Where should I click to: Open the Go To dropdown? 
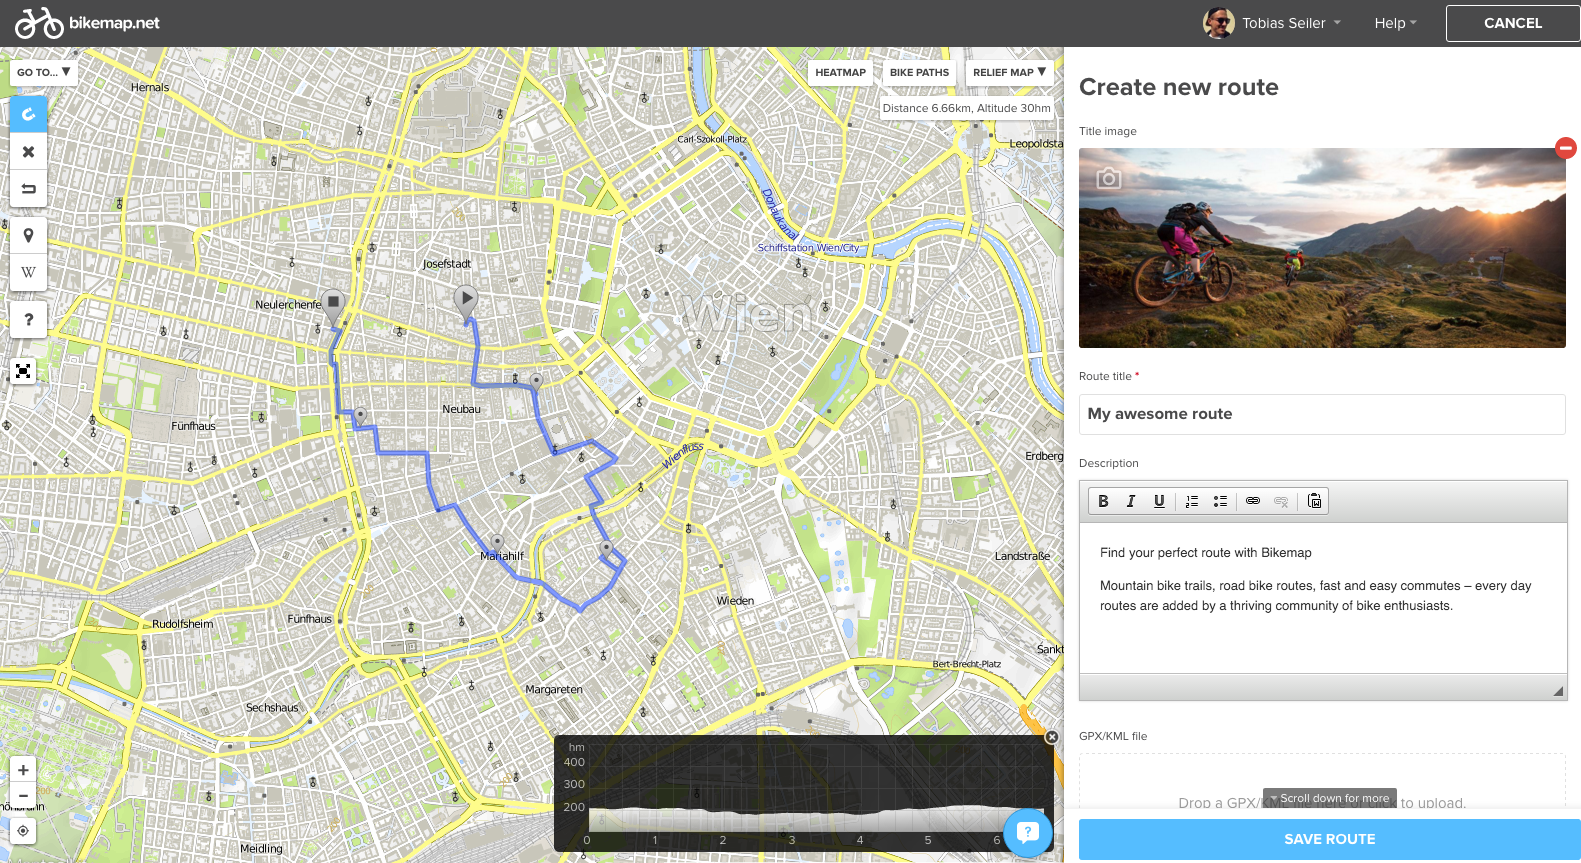coord(43,72)
